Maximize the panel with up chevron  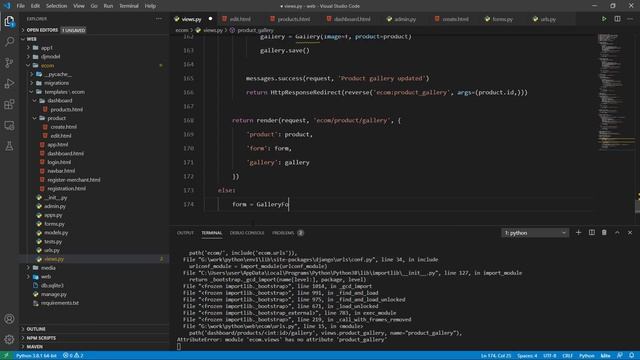click(x=617, y=233)
